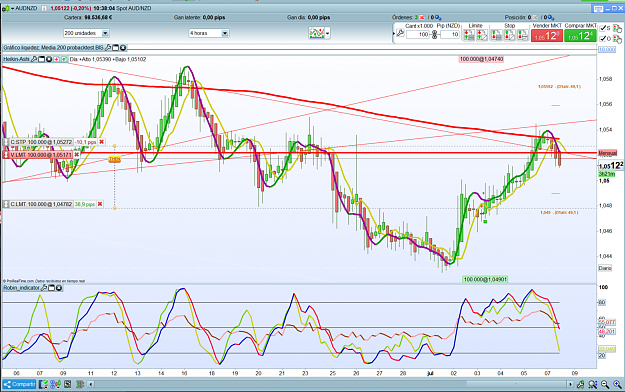The image size is (625, 392).
Task: Click the THEN order link tag
Action: (114, 159)
